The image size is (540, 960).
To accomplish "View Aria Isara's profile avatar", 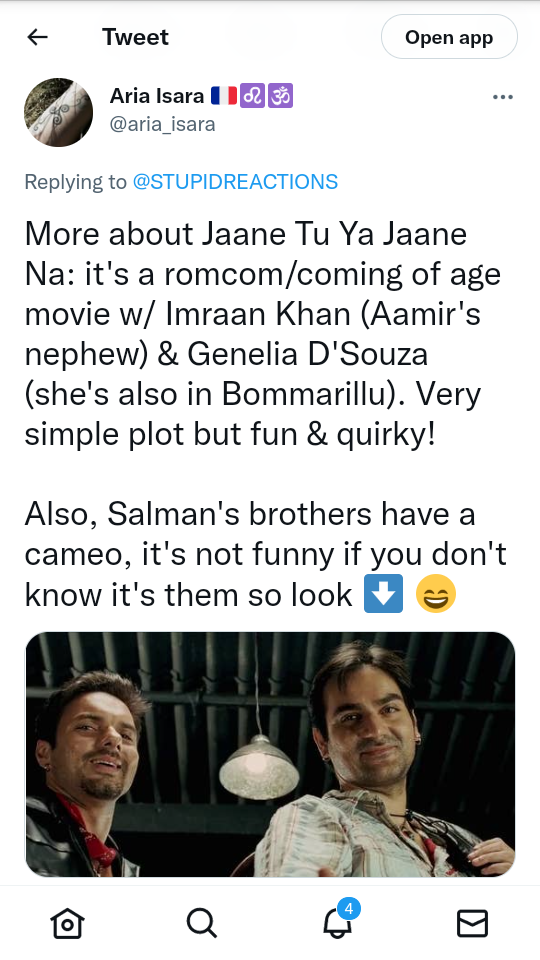I will [x=58, y=113].
